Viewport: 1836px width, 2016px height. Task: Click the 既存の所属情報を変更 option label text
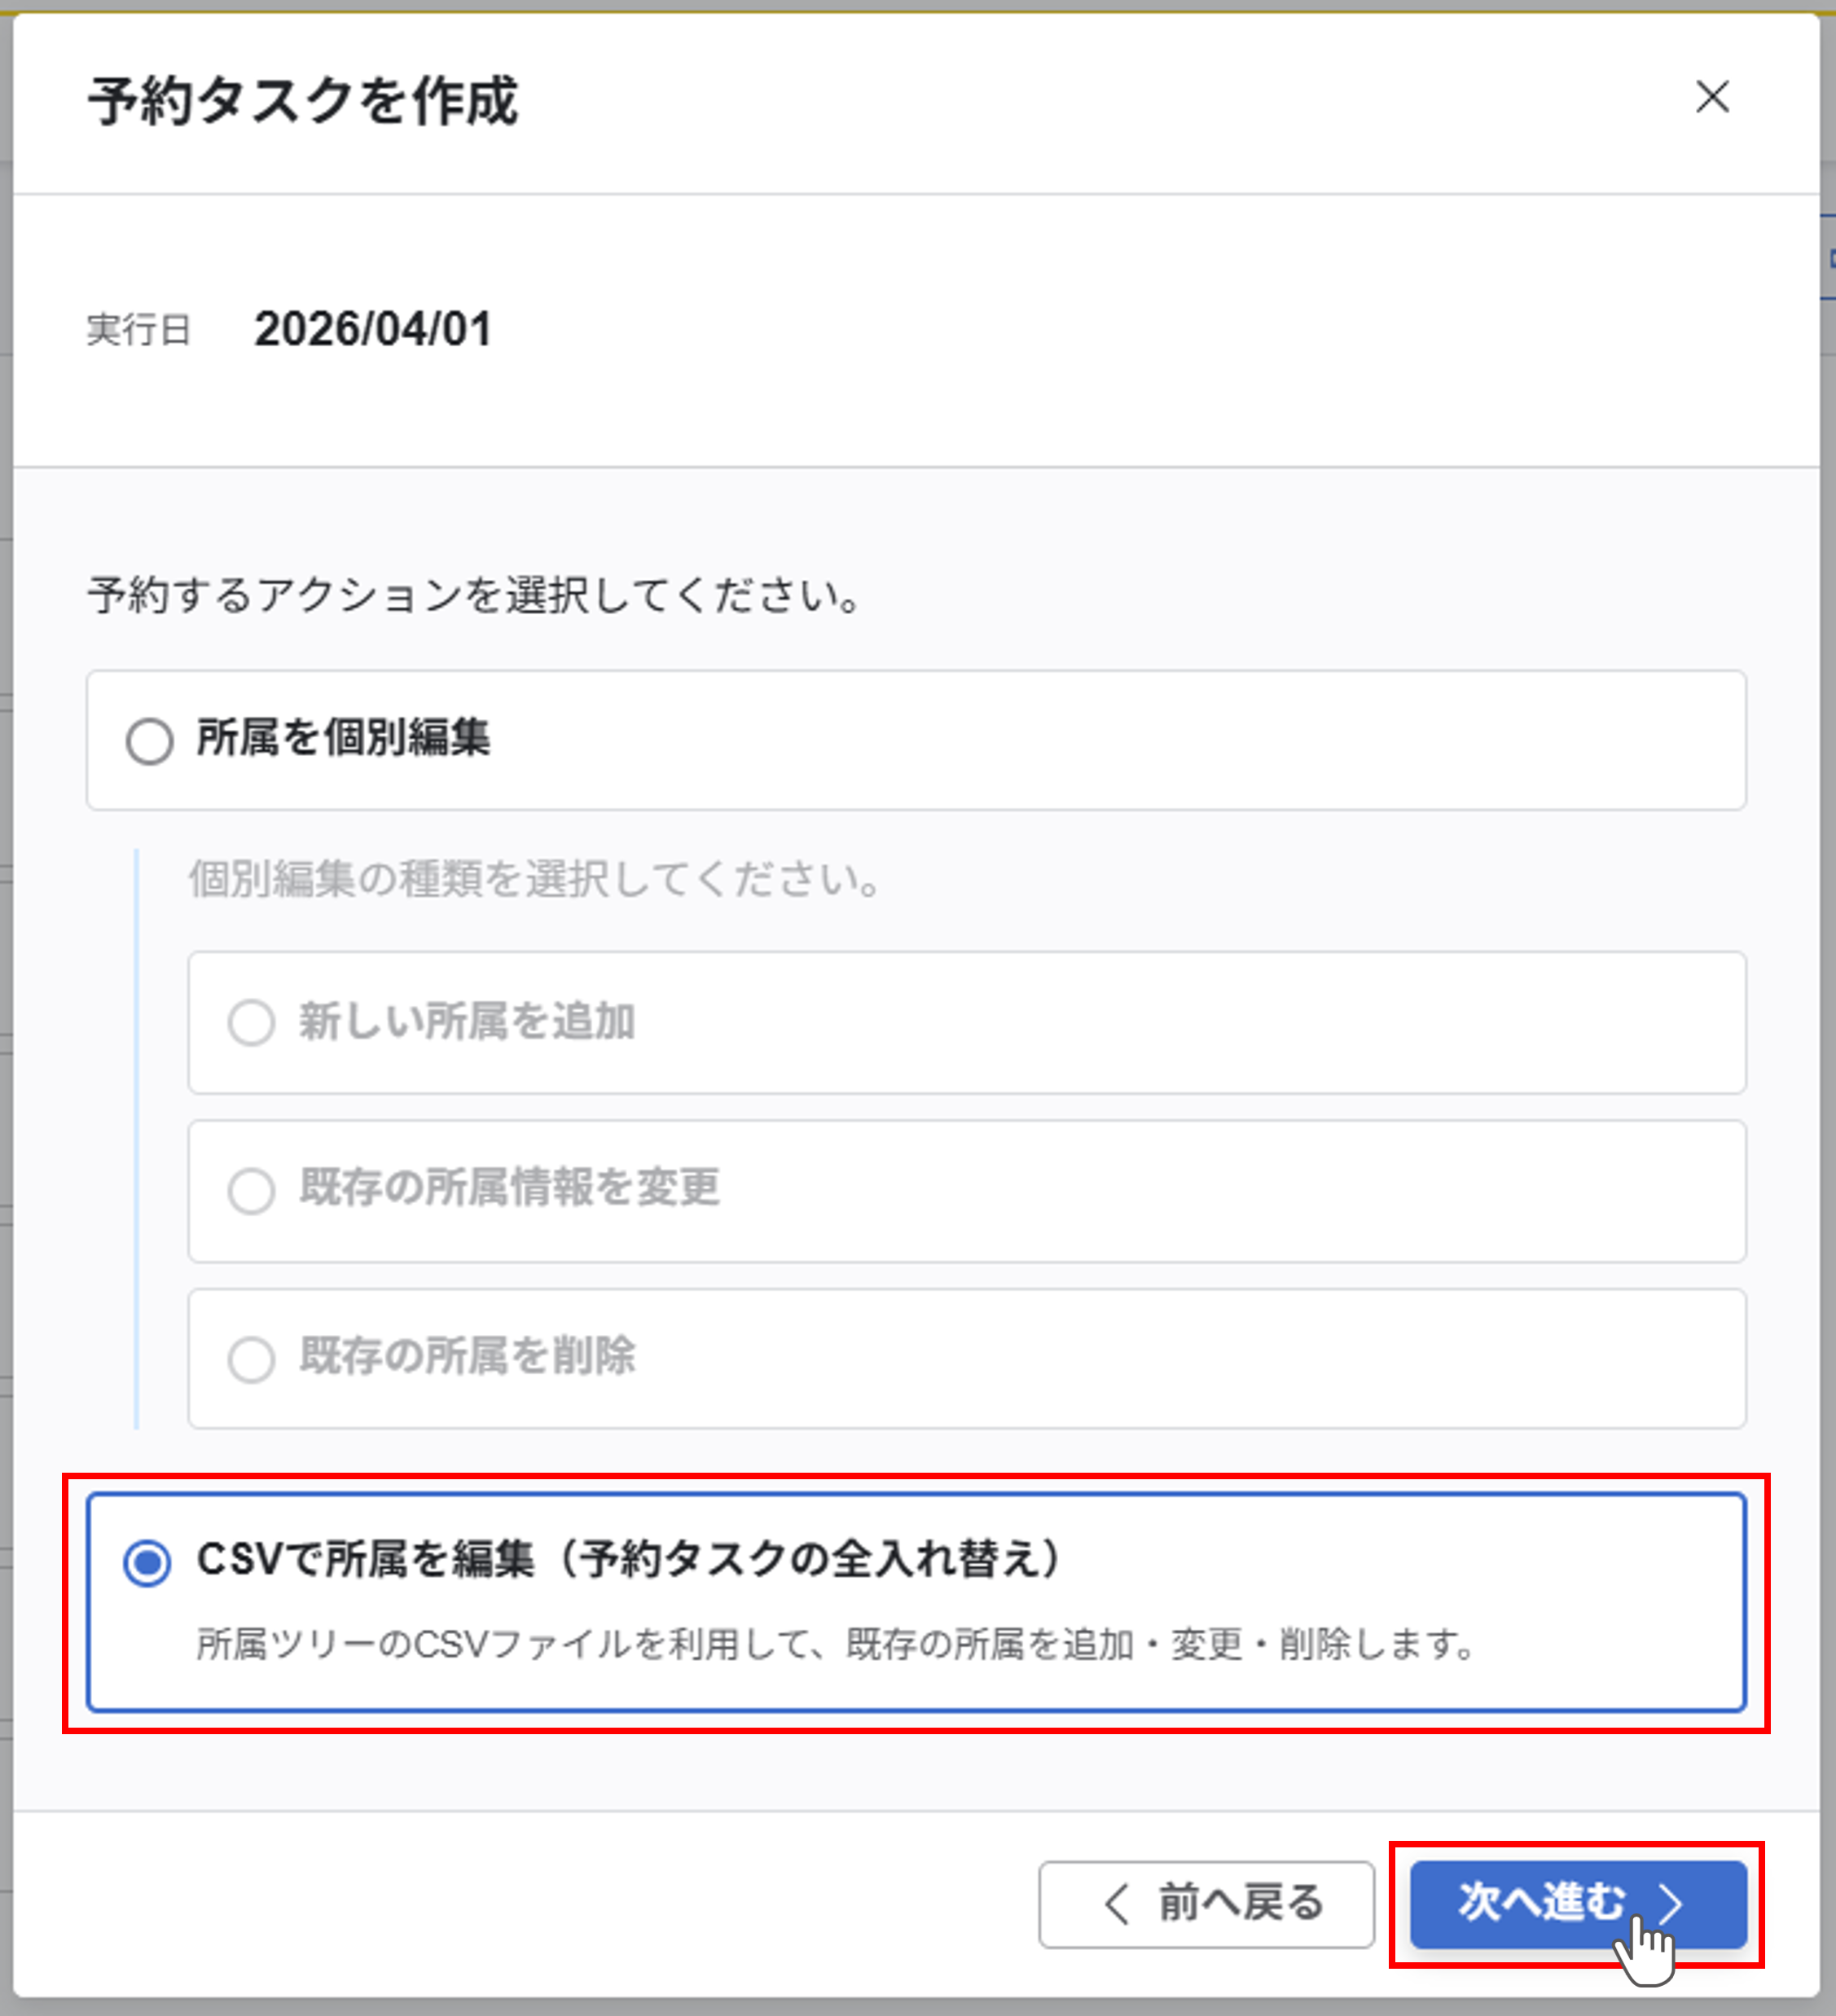coord(509,1188)
